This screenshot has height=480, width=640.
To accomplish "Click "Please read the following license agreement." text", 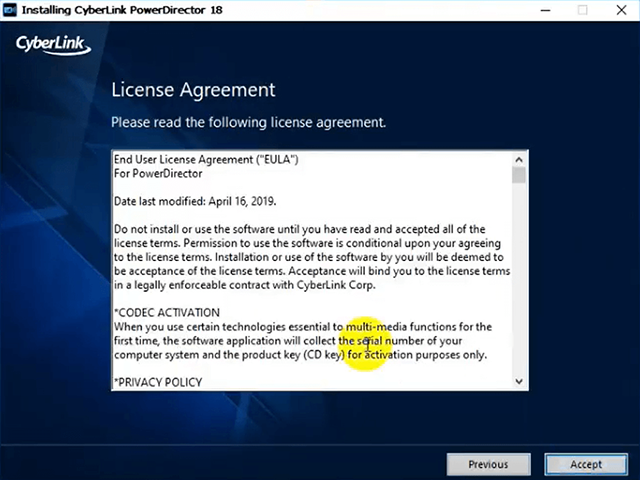I will [249, 122].
